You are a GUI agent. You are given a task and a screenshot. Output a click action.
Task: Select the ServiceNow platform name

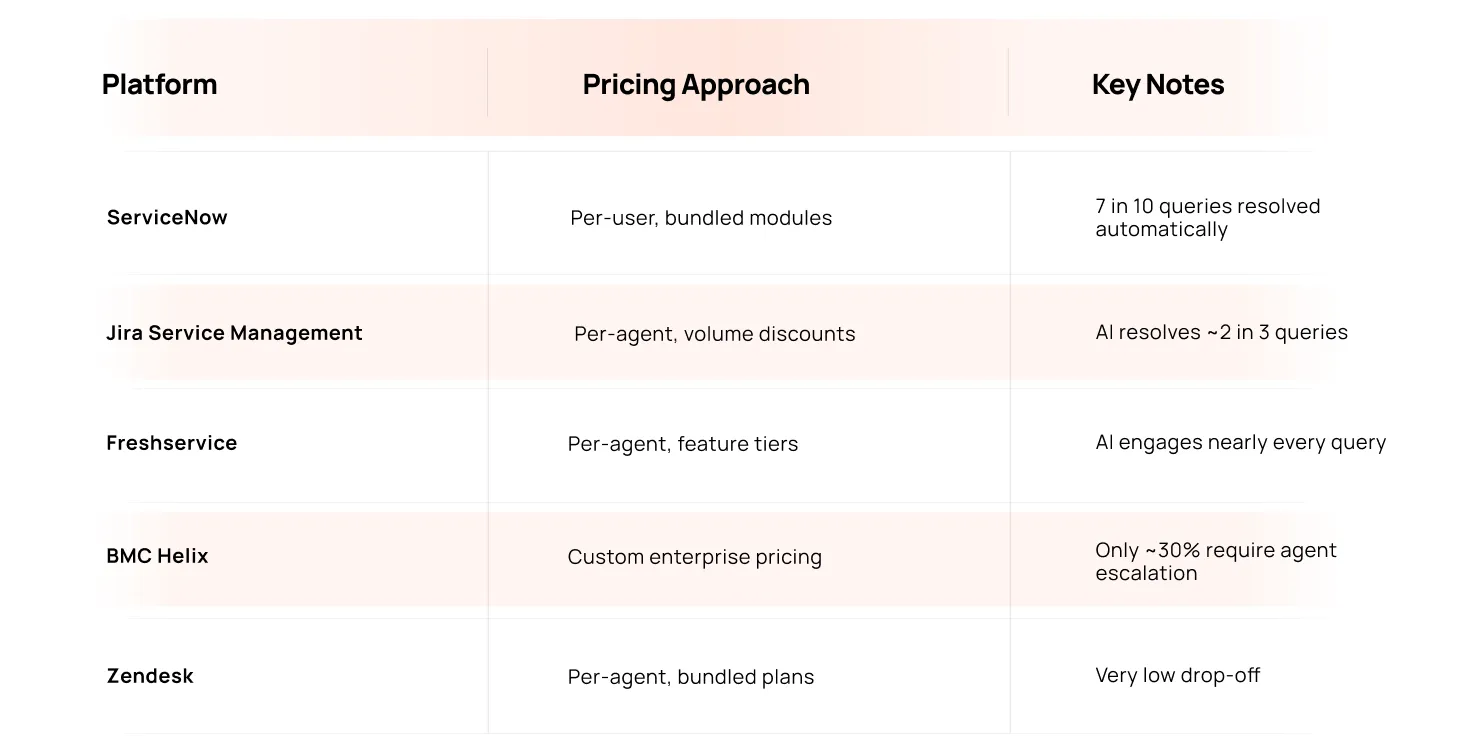pyautogui.click(x=167, y=217)
